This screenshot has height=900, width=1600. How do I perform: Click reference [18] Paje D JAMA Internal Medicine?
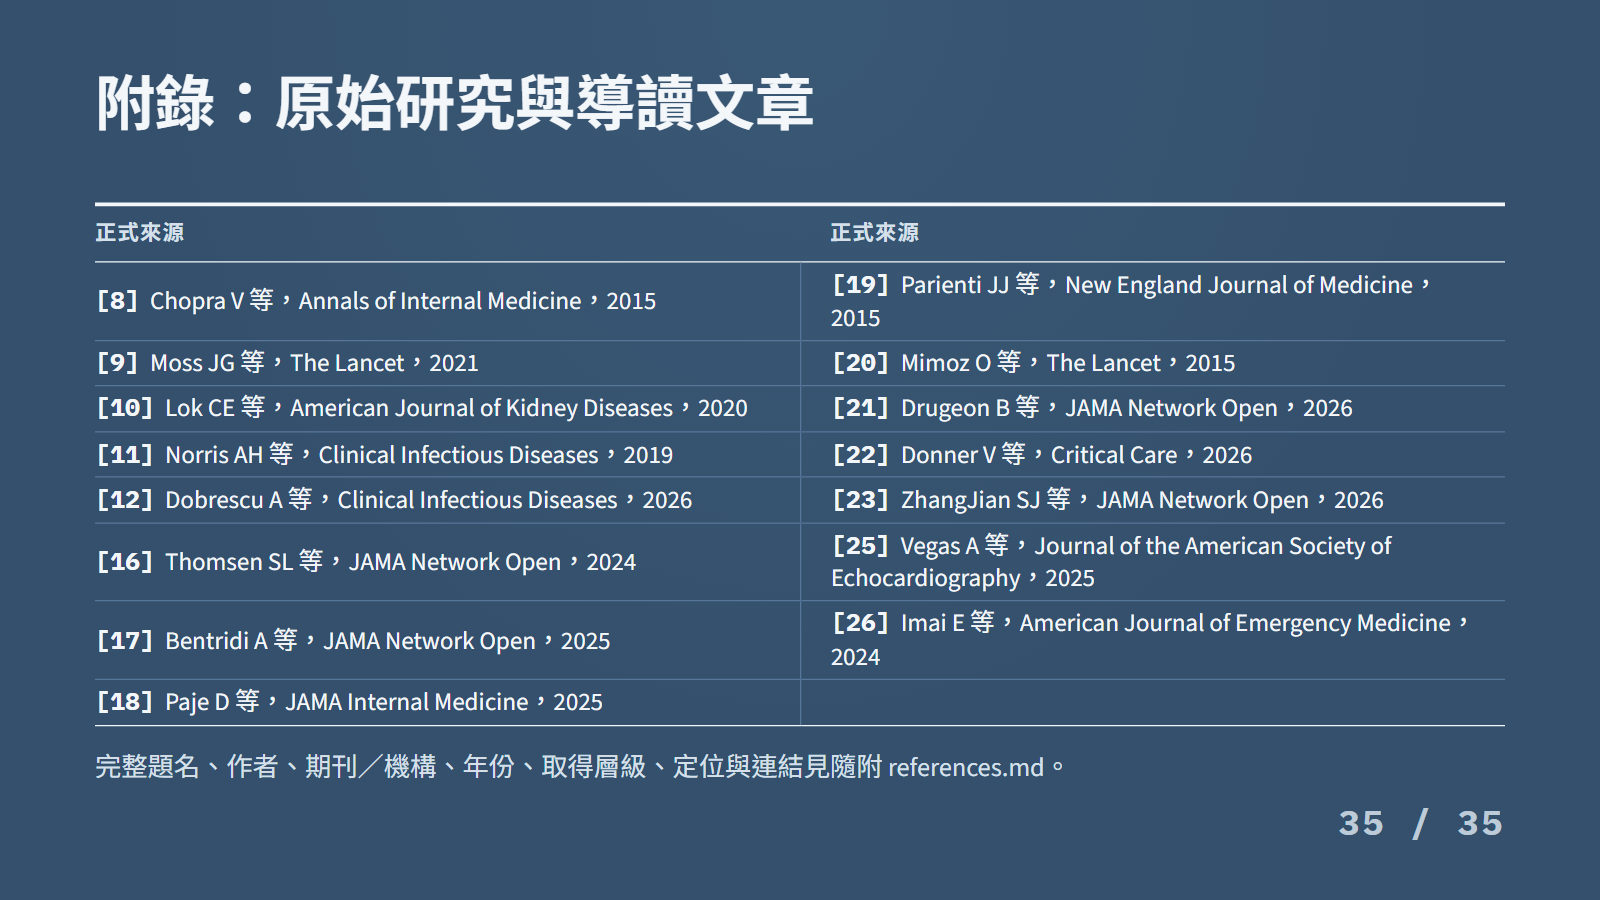point(349,702)
